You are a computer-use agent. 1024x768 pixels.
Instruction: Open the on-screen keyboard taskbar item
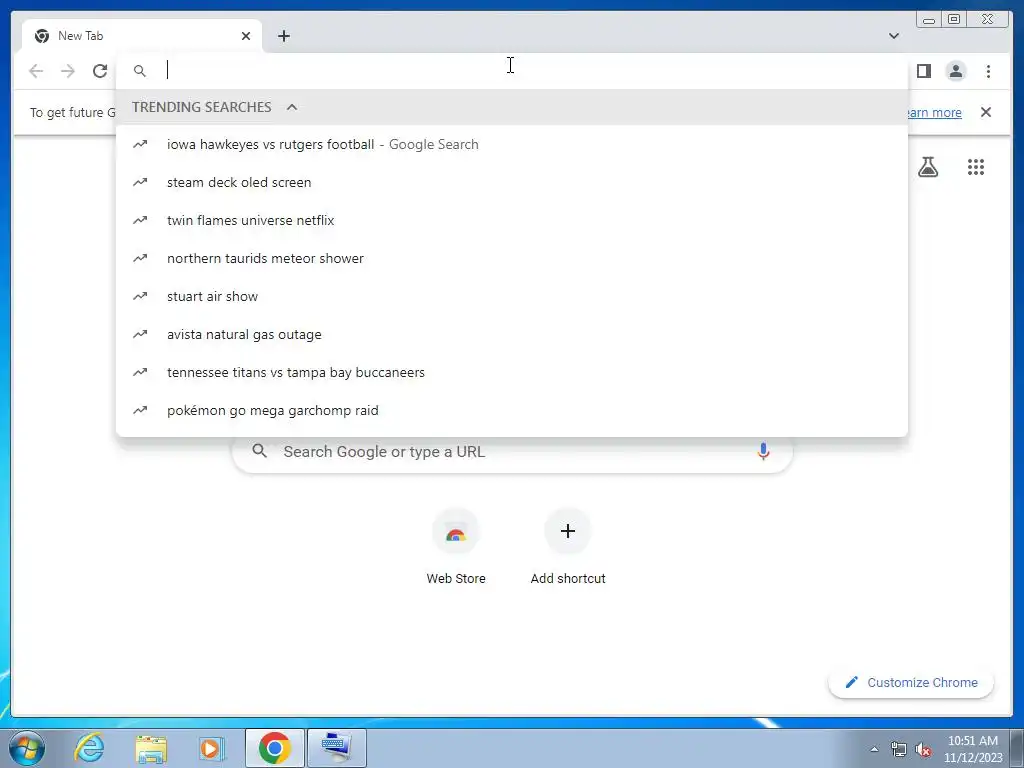click(x=336, y=748)
